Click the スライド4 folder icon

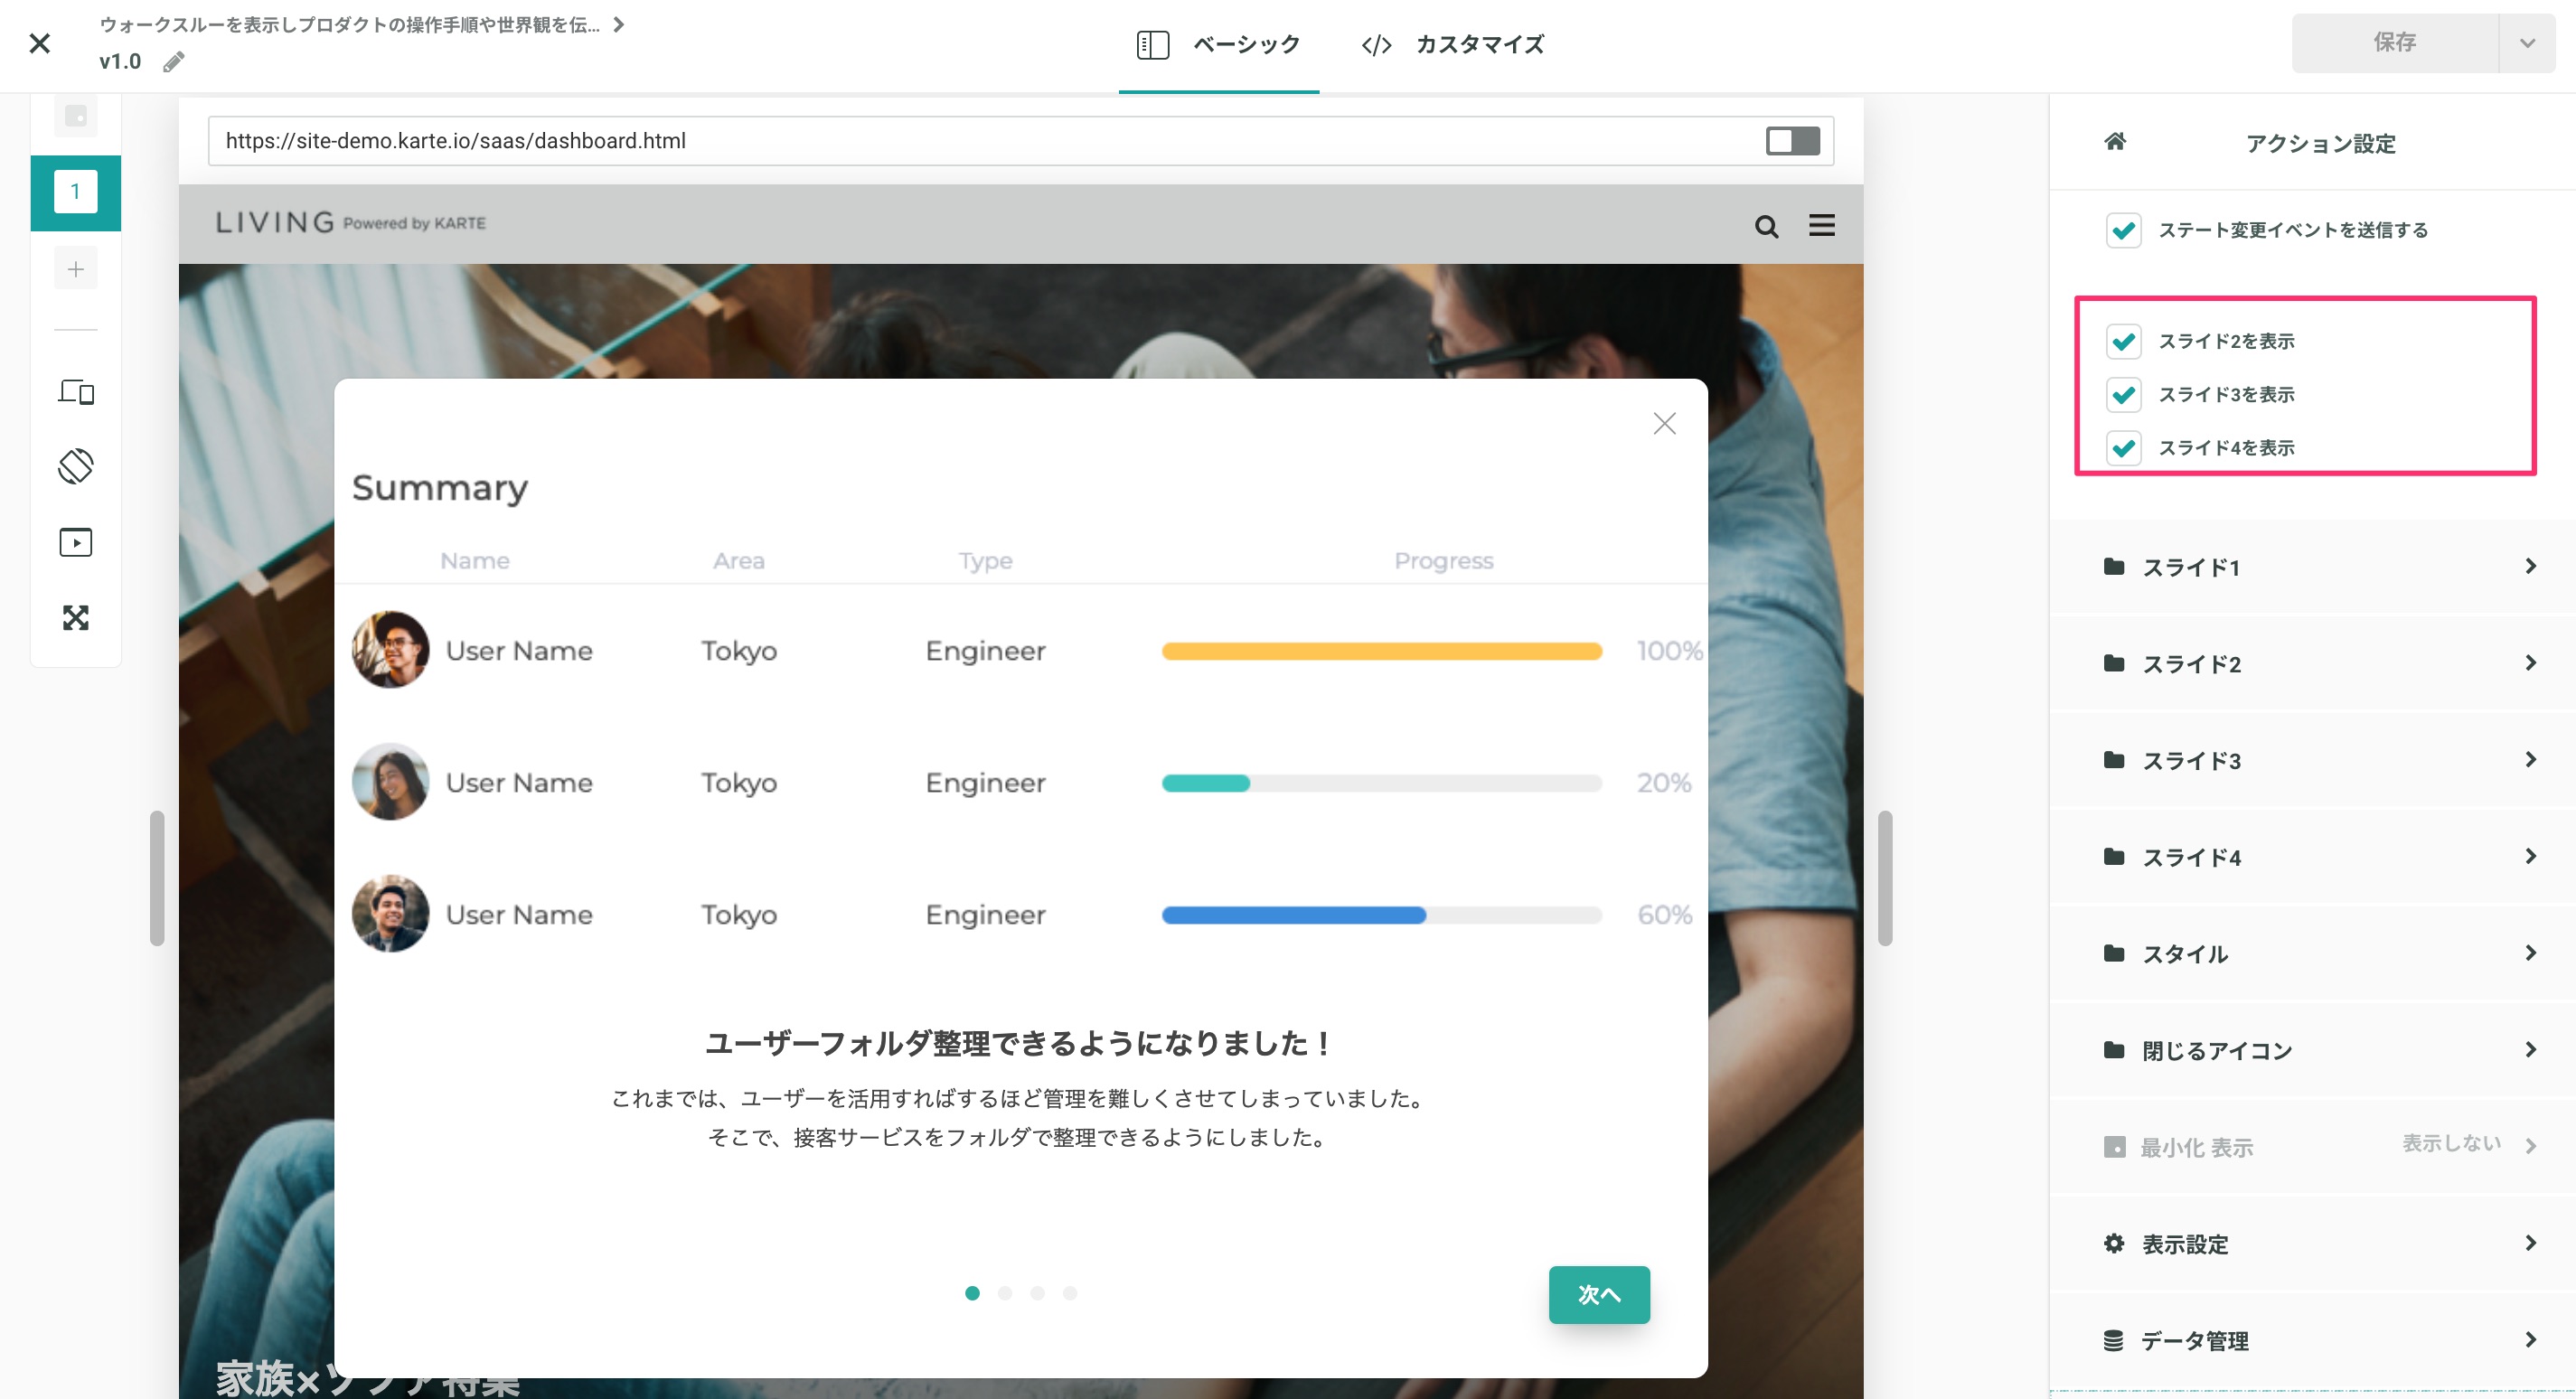tap(2113, 856)
